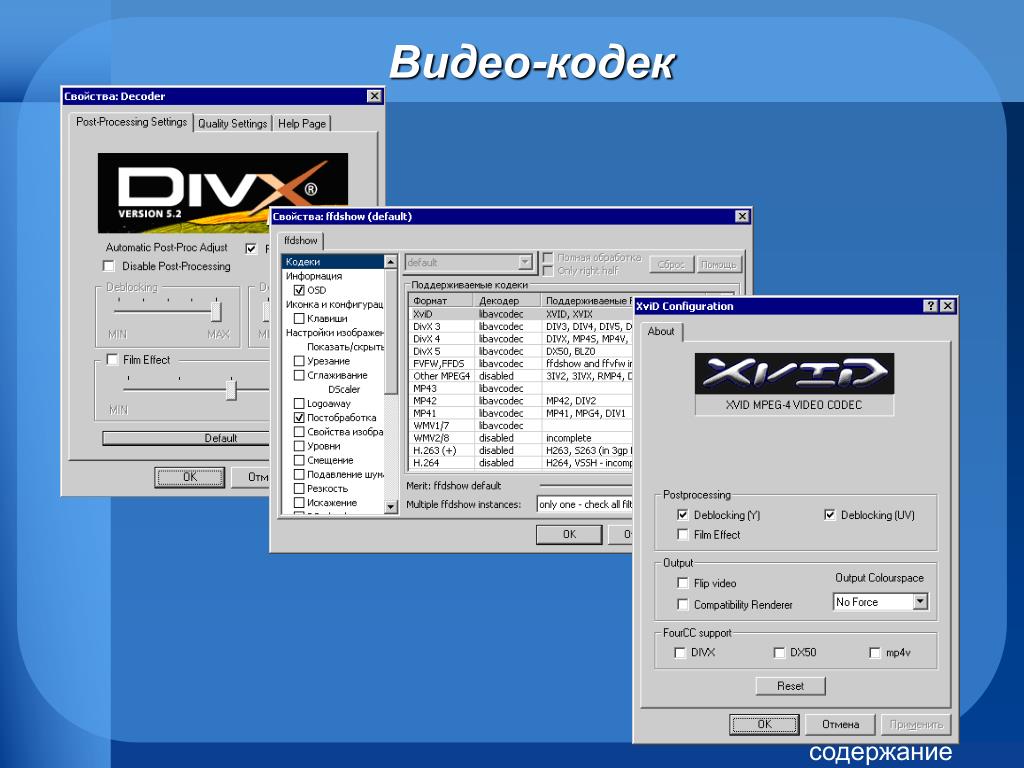Click scroll up arrow in ffdshow tree

[x=391, y=262]
